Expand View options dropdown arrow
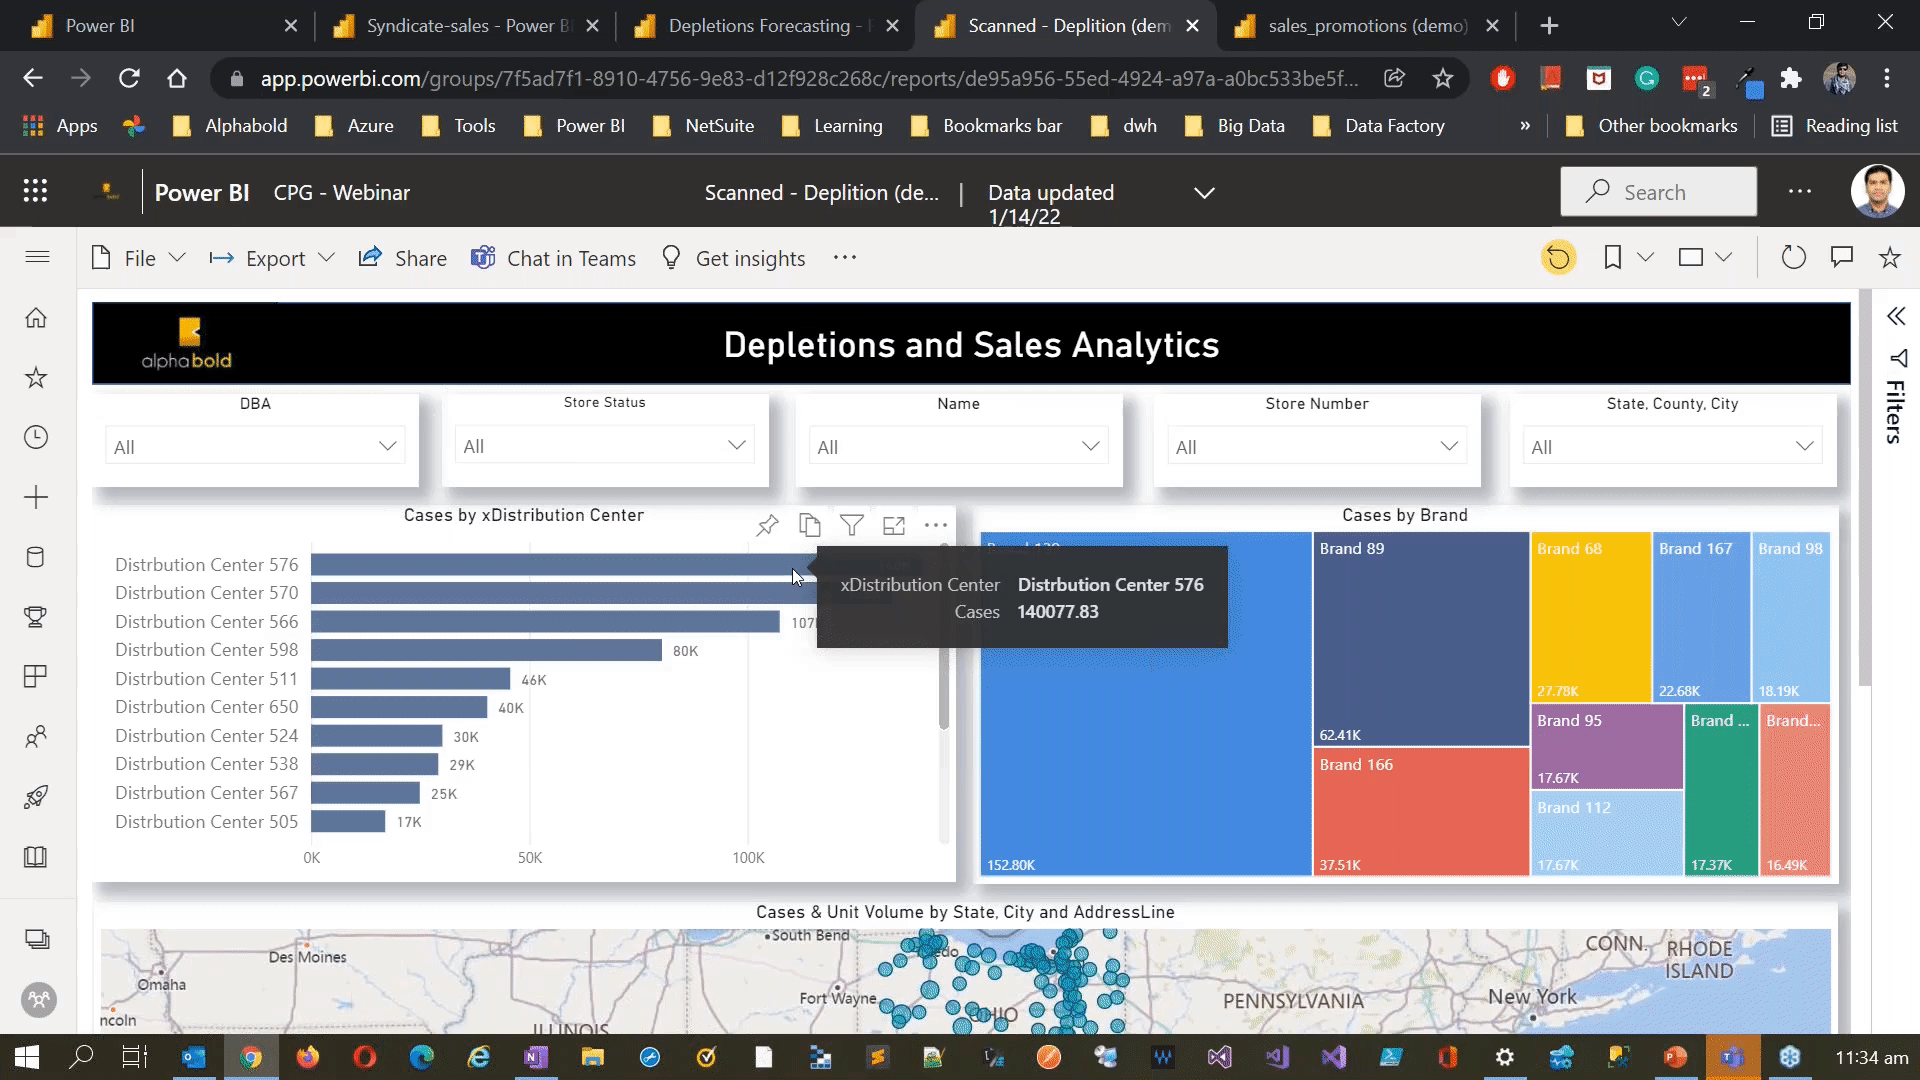The image size is (1920, 1080). [x=1723, y=258]
